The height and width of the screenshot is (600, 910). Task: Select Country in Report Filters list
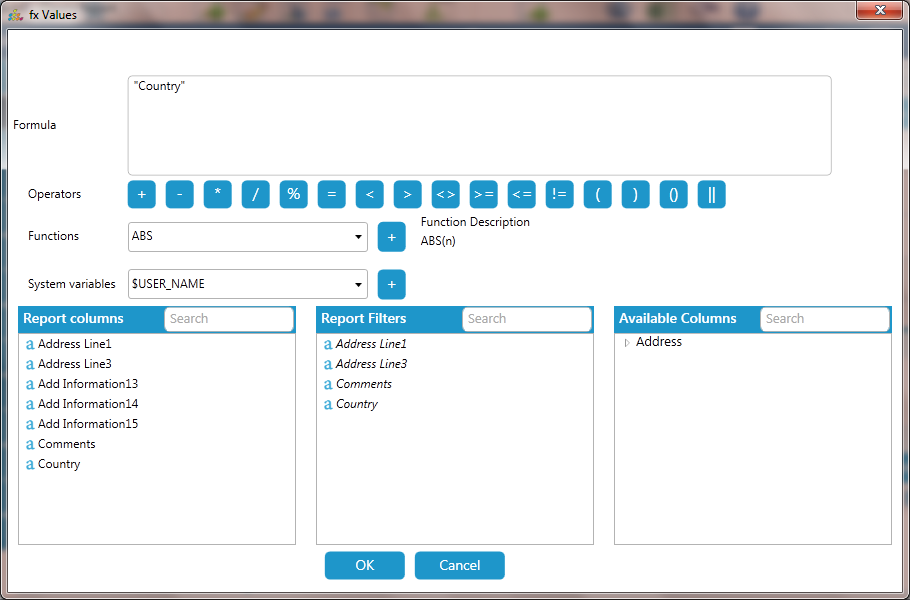[356, 404]
